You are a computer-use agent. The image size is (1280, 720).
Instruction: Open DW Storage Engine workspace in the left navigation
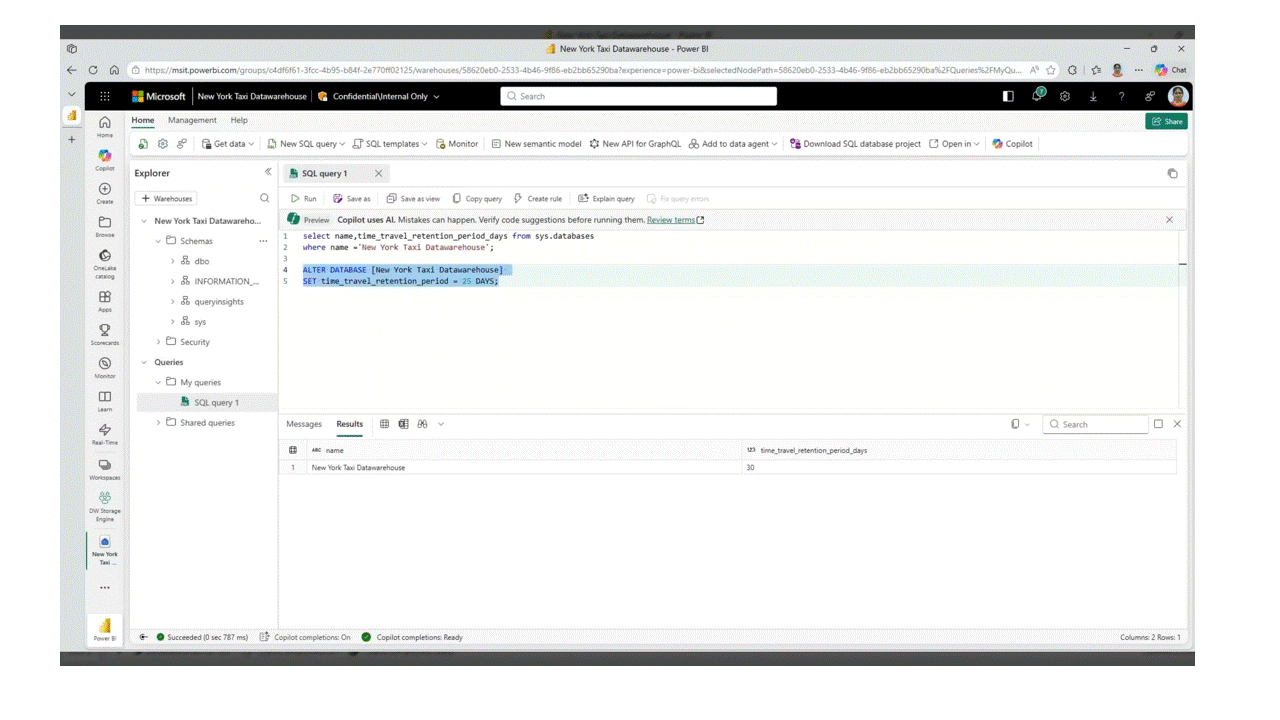point(105,506)
